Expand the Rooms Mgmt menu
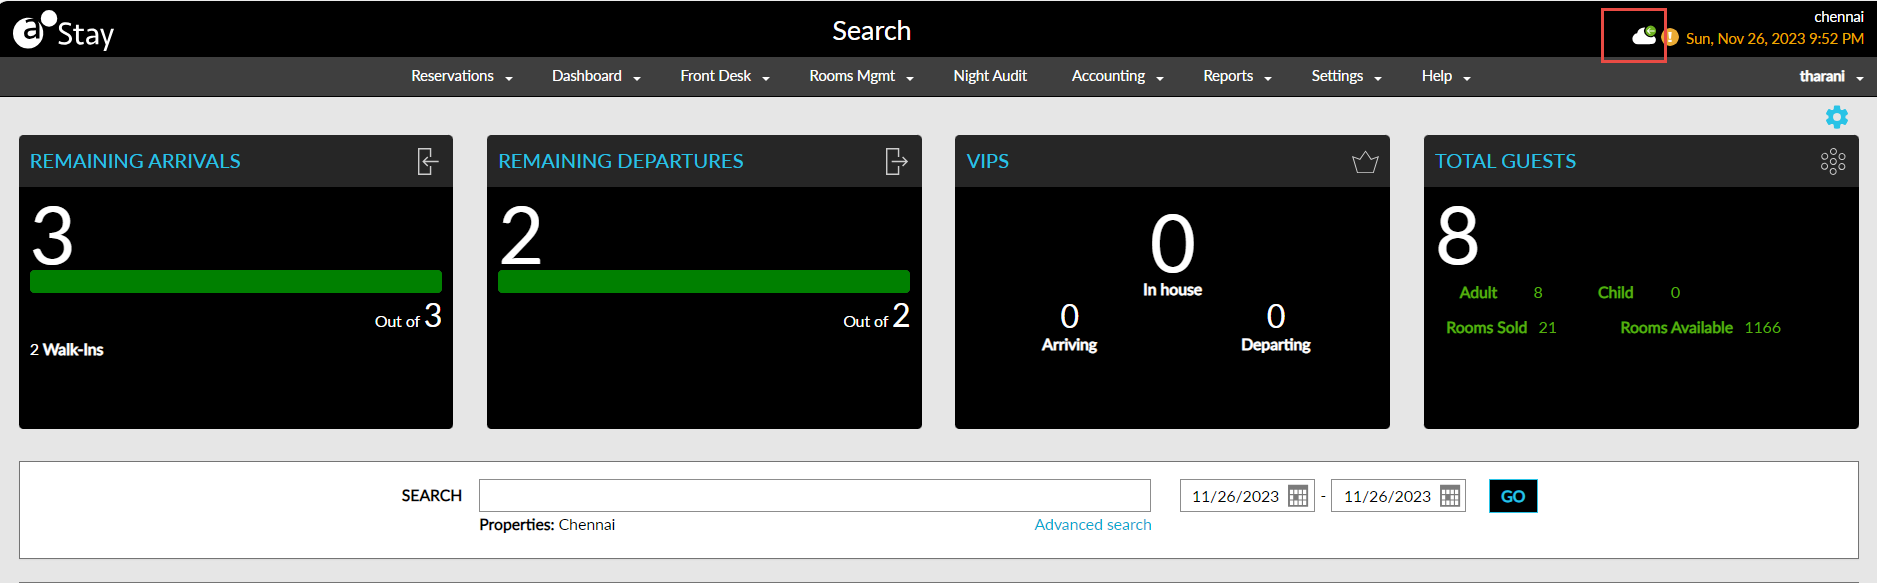Image resolution: width=1877 pixels, height=583 pixels. pos(861,76)
